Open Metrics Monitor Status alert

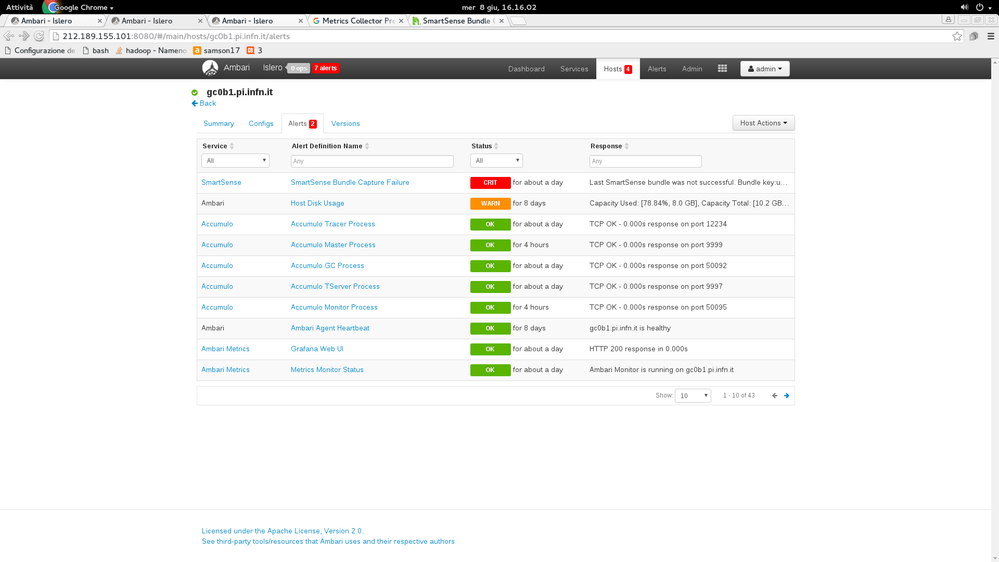click(x=327, y=370)
